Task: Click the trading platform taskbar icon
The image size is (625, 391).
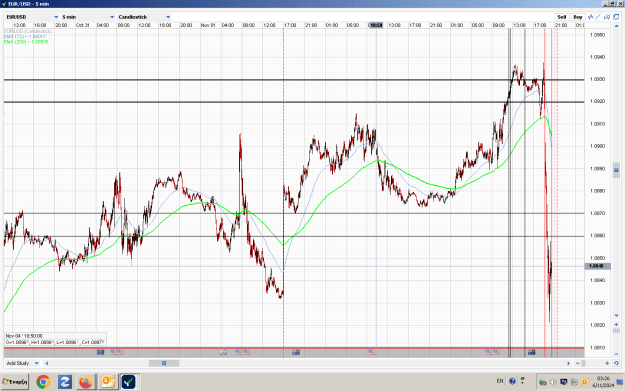Action: pos(128,382)
